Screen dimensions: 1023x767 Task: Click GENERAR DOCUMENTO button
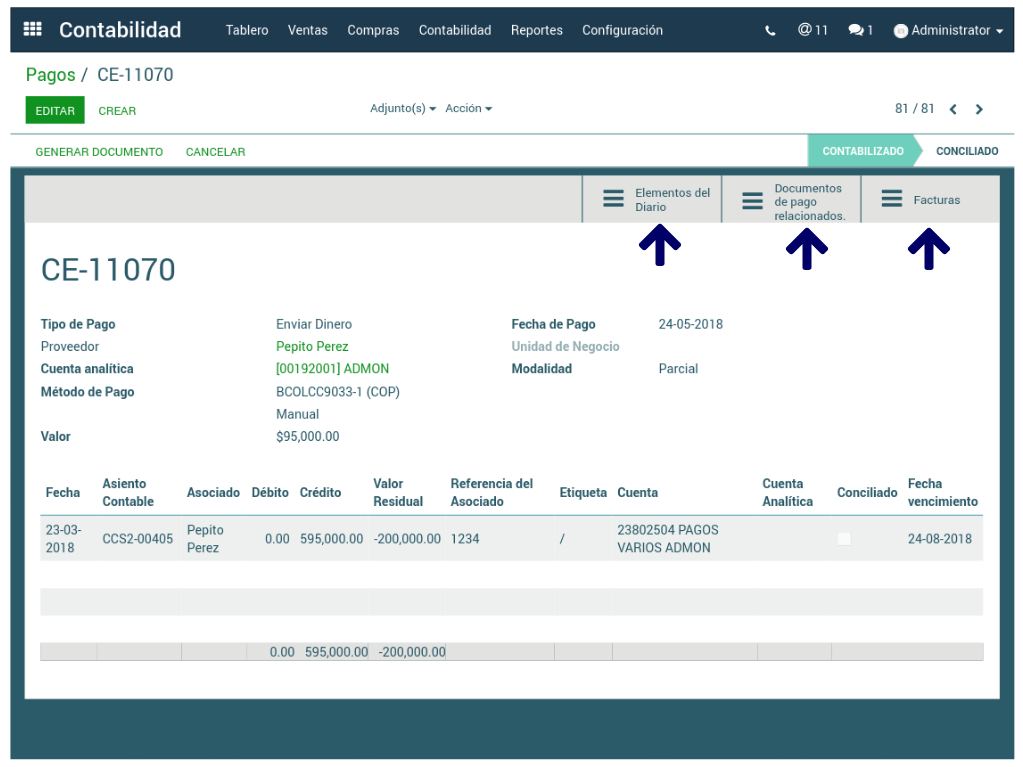[99, 152]
